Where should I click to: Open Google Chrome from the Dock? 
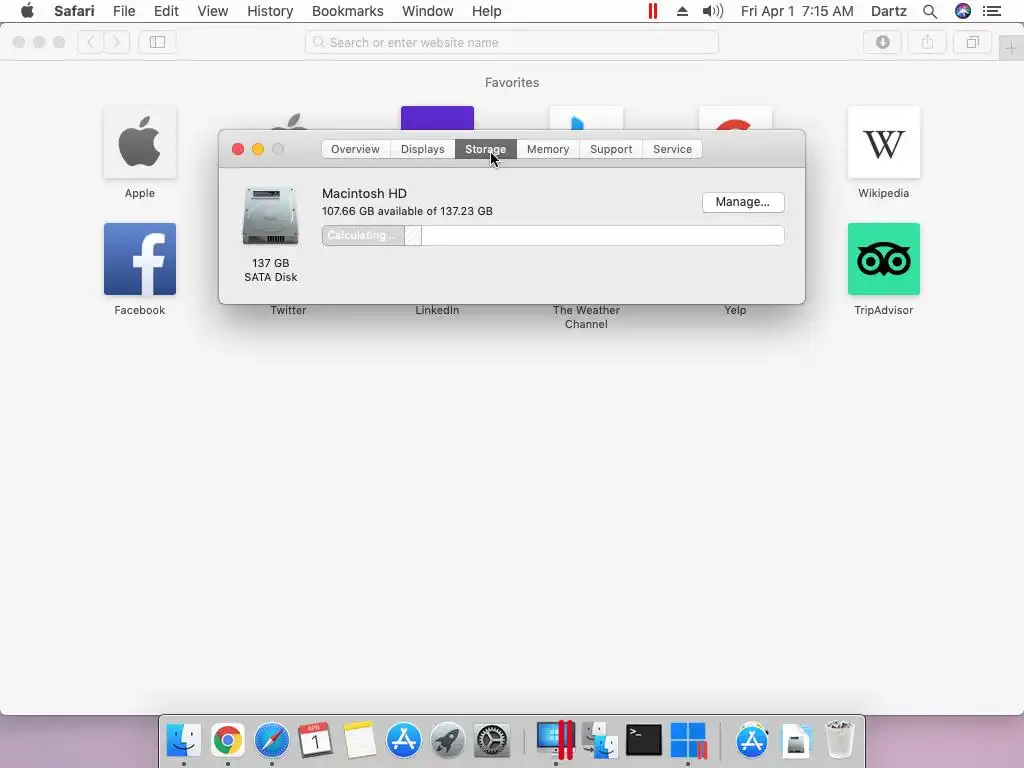[x=227, y=740]
